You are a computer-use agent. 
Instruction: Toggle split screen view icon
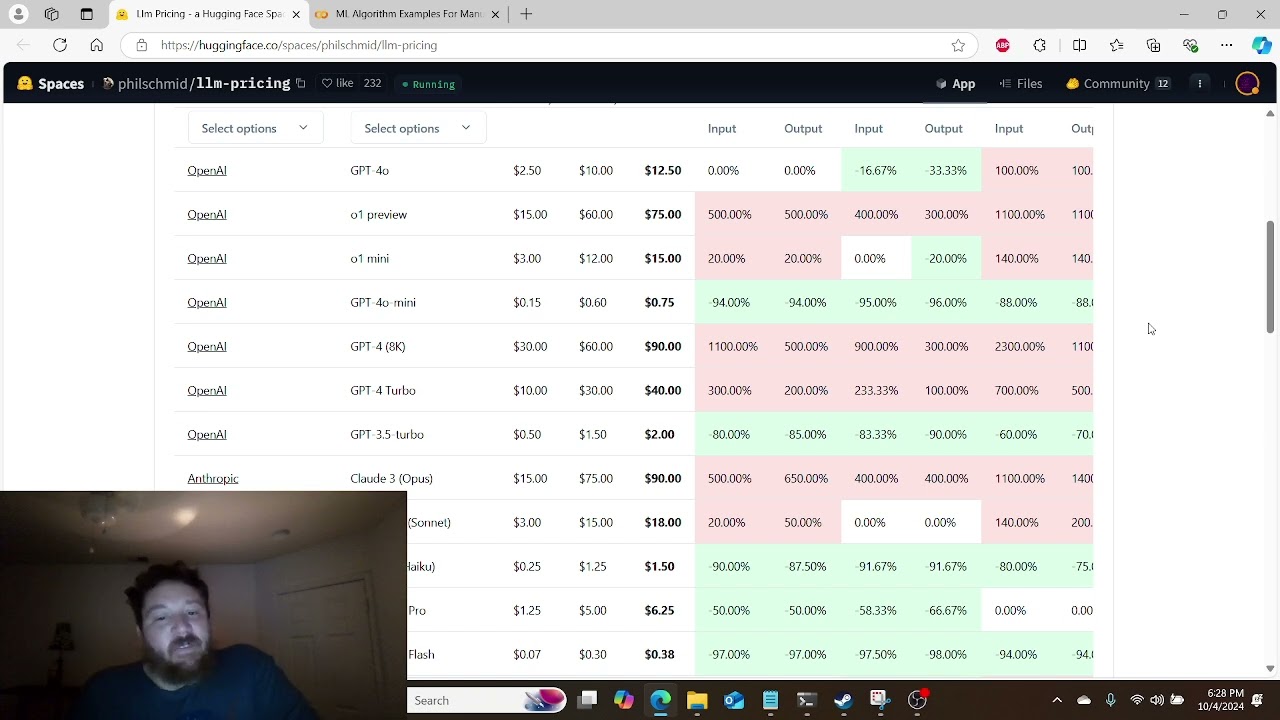(1079, 45)
